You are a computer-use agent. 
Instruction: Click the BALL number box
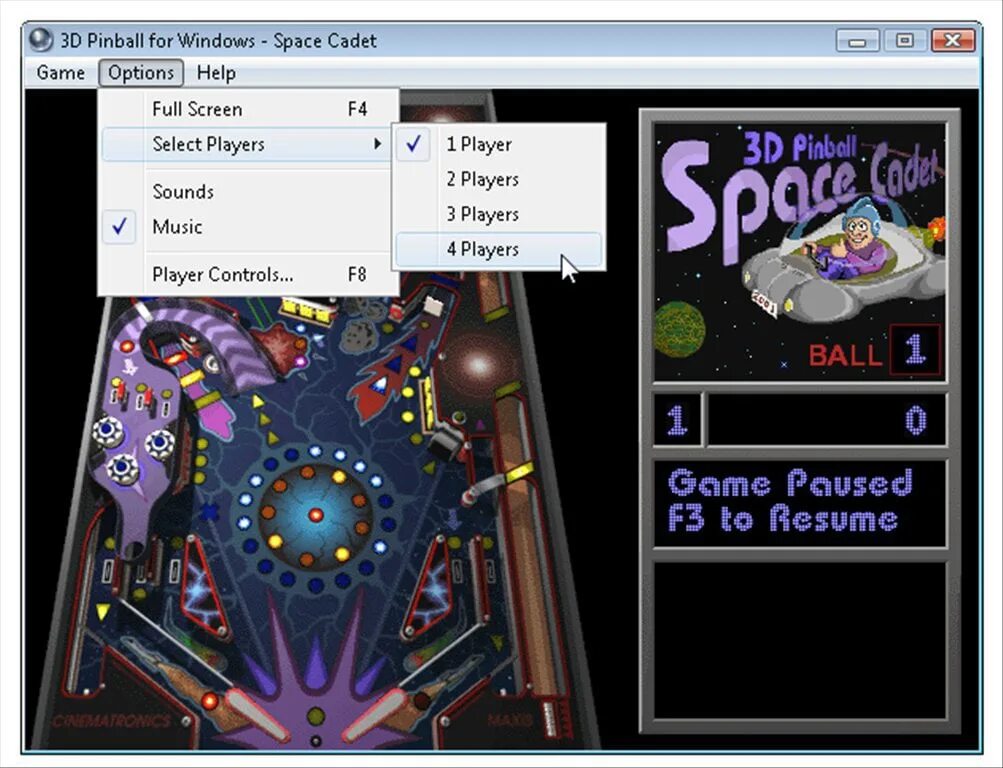(x=915, y=350)
